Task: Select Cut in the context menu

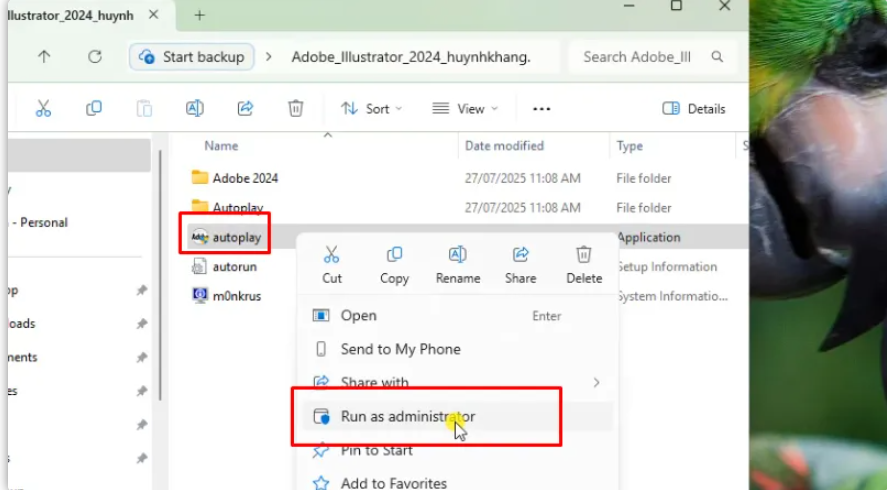Action: [332, 265]
